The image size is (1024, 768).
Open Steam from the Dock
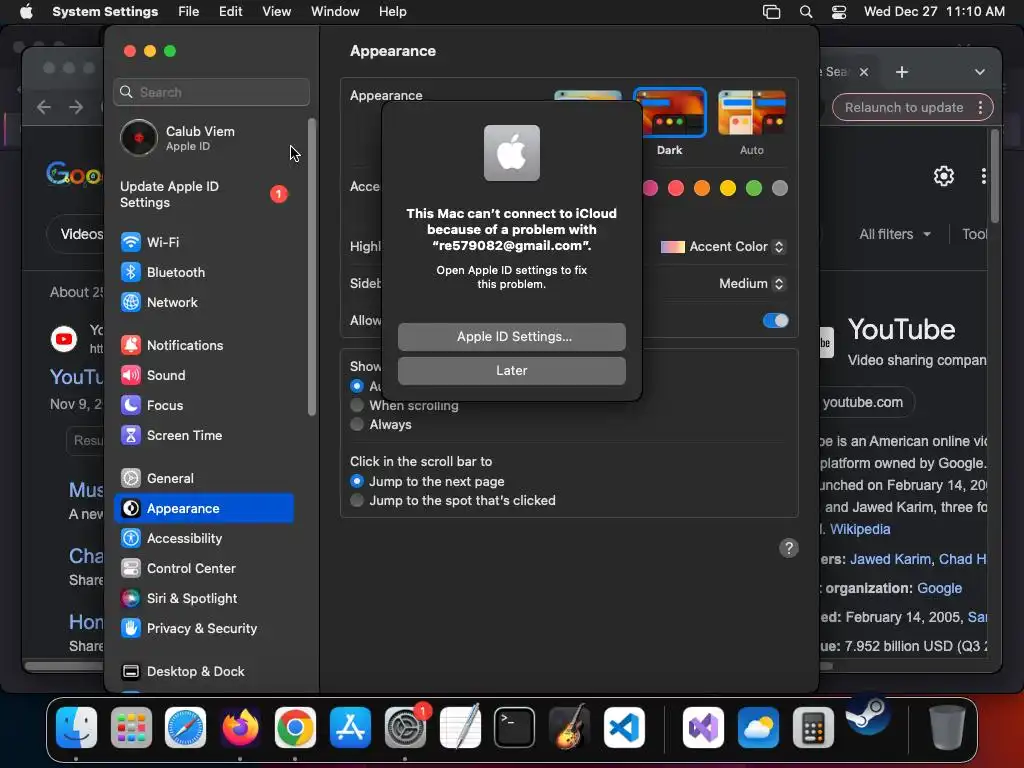[868, 714]
